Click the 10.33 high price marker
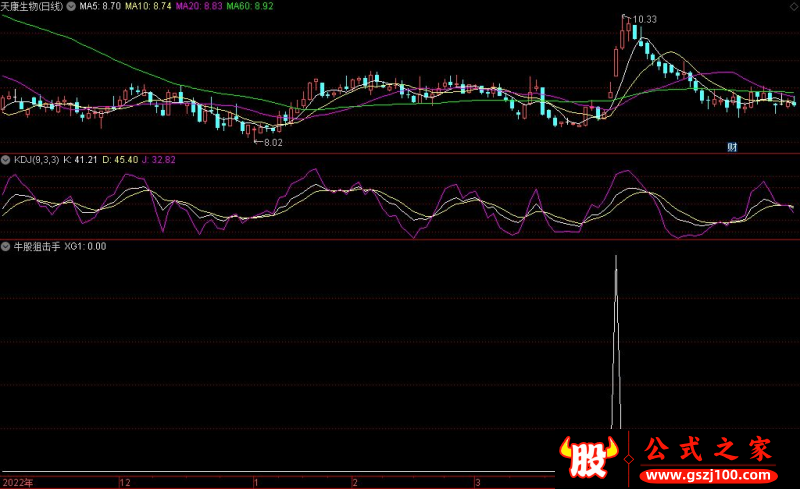 (643, 19)
